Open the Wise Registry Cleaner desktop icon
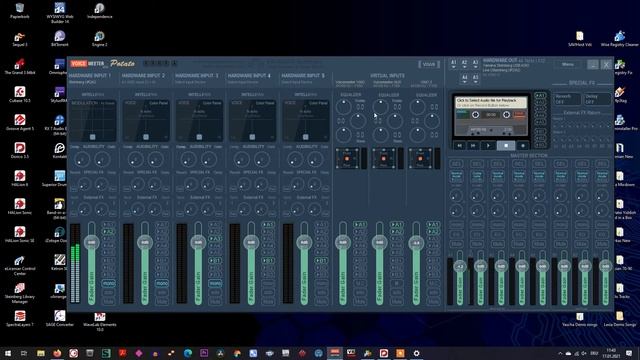 620,39
